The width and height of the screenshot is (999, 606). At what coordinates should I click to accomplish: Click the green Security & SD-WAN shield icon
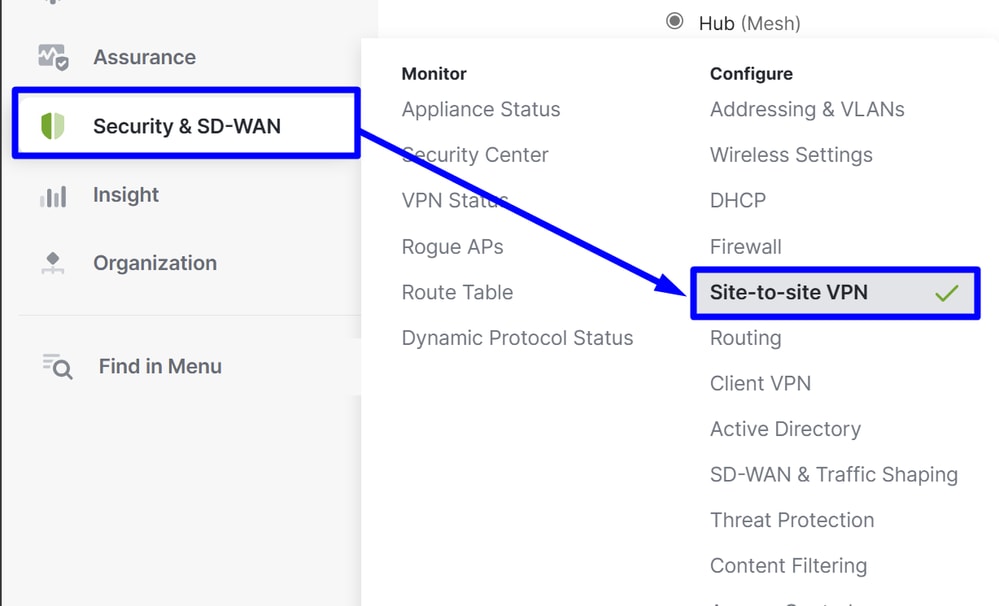click(53, 126)
